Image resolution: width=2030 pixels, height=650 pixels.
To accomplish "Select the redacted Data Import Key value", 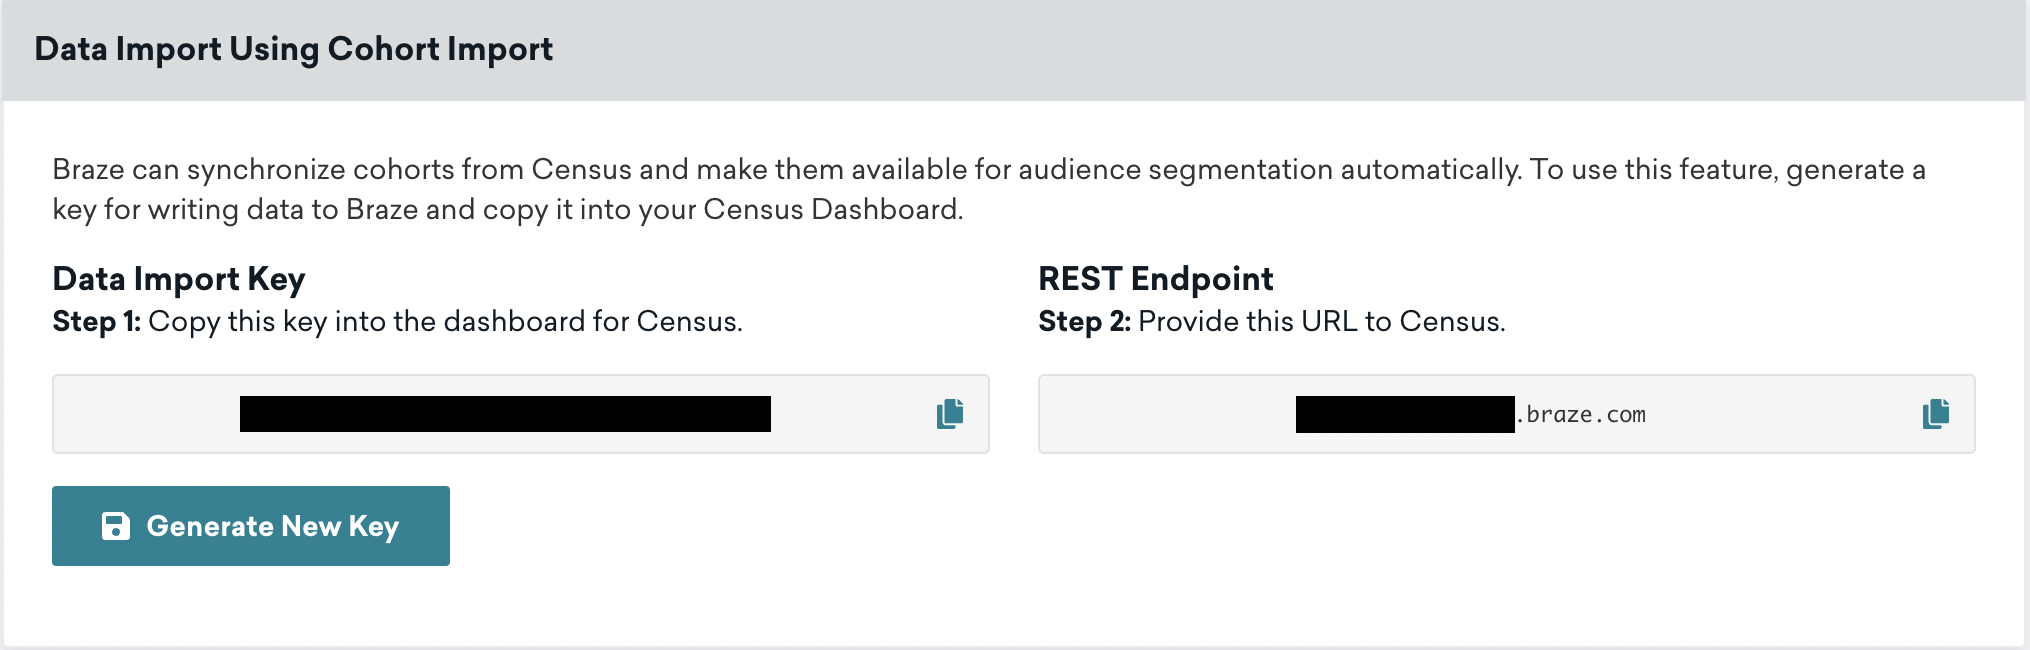I will (x=505, y=414).
